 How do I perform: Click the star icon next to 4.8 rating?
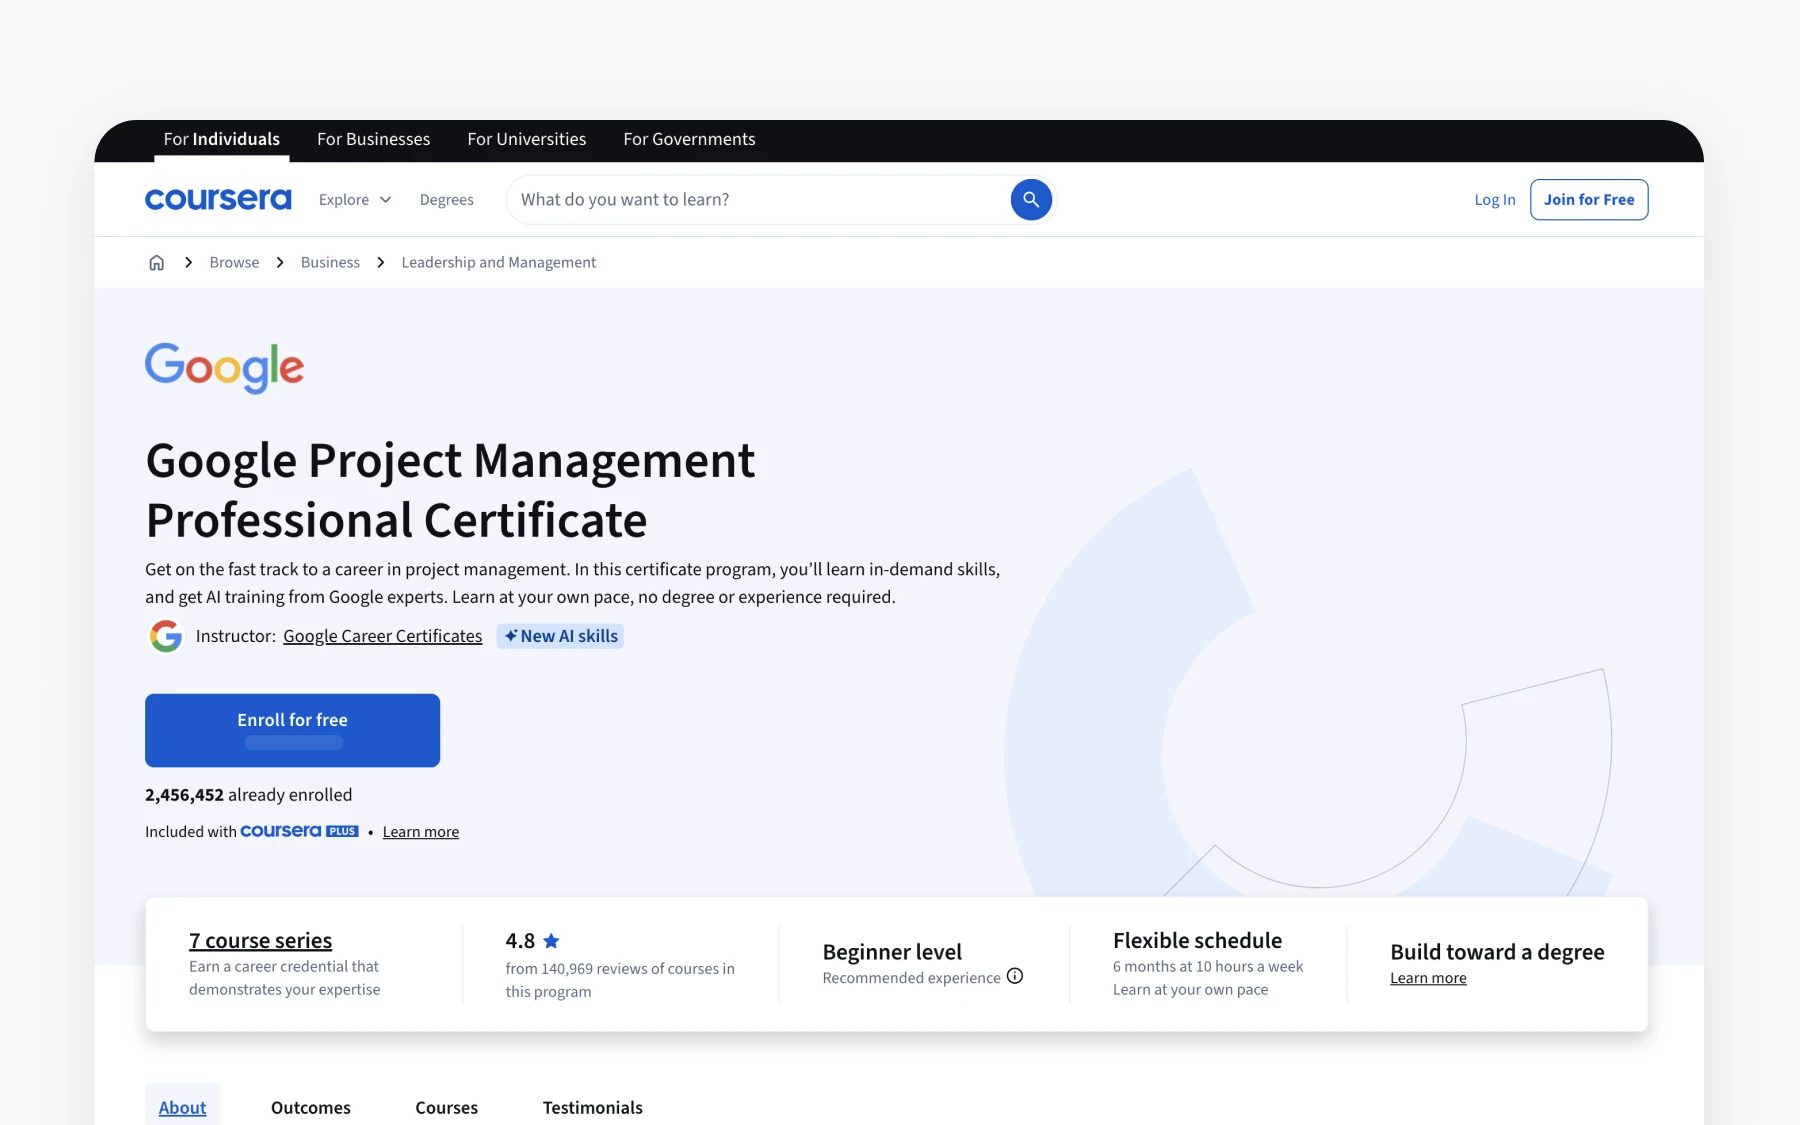[x=551, y=941]
